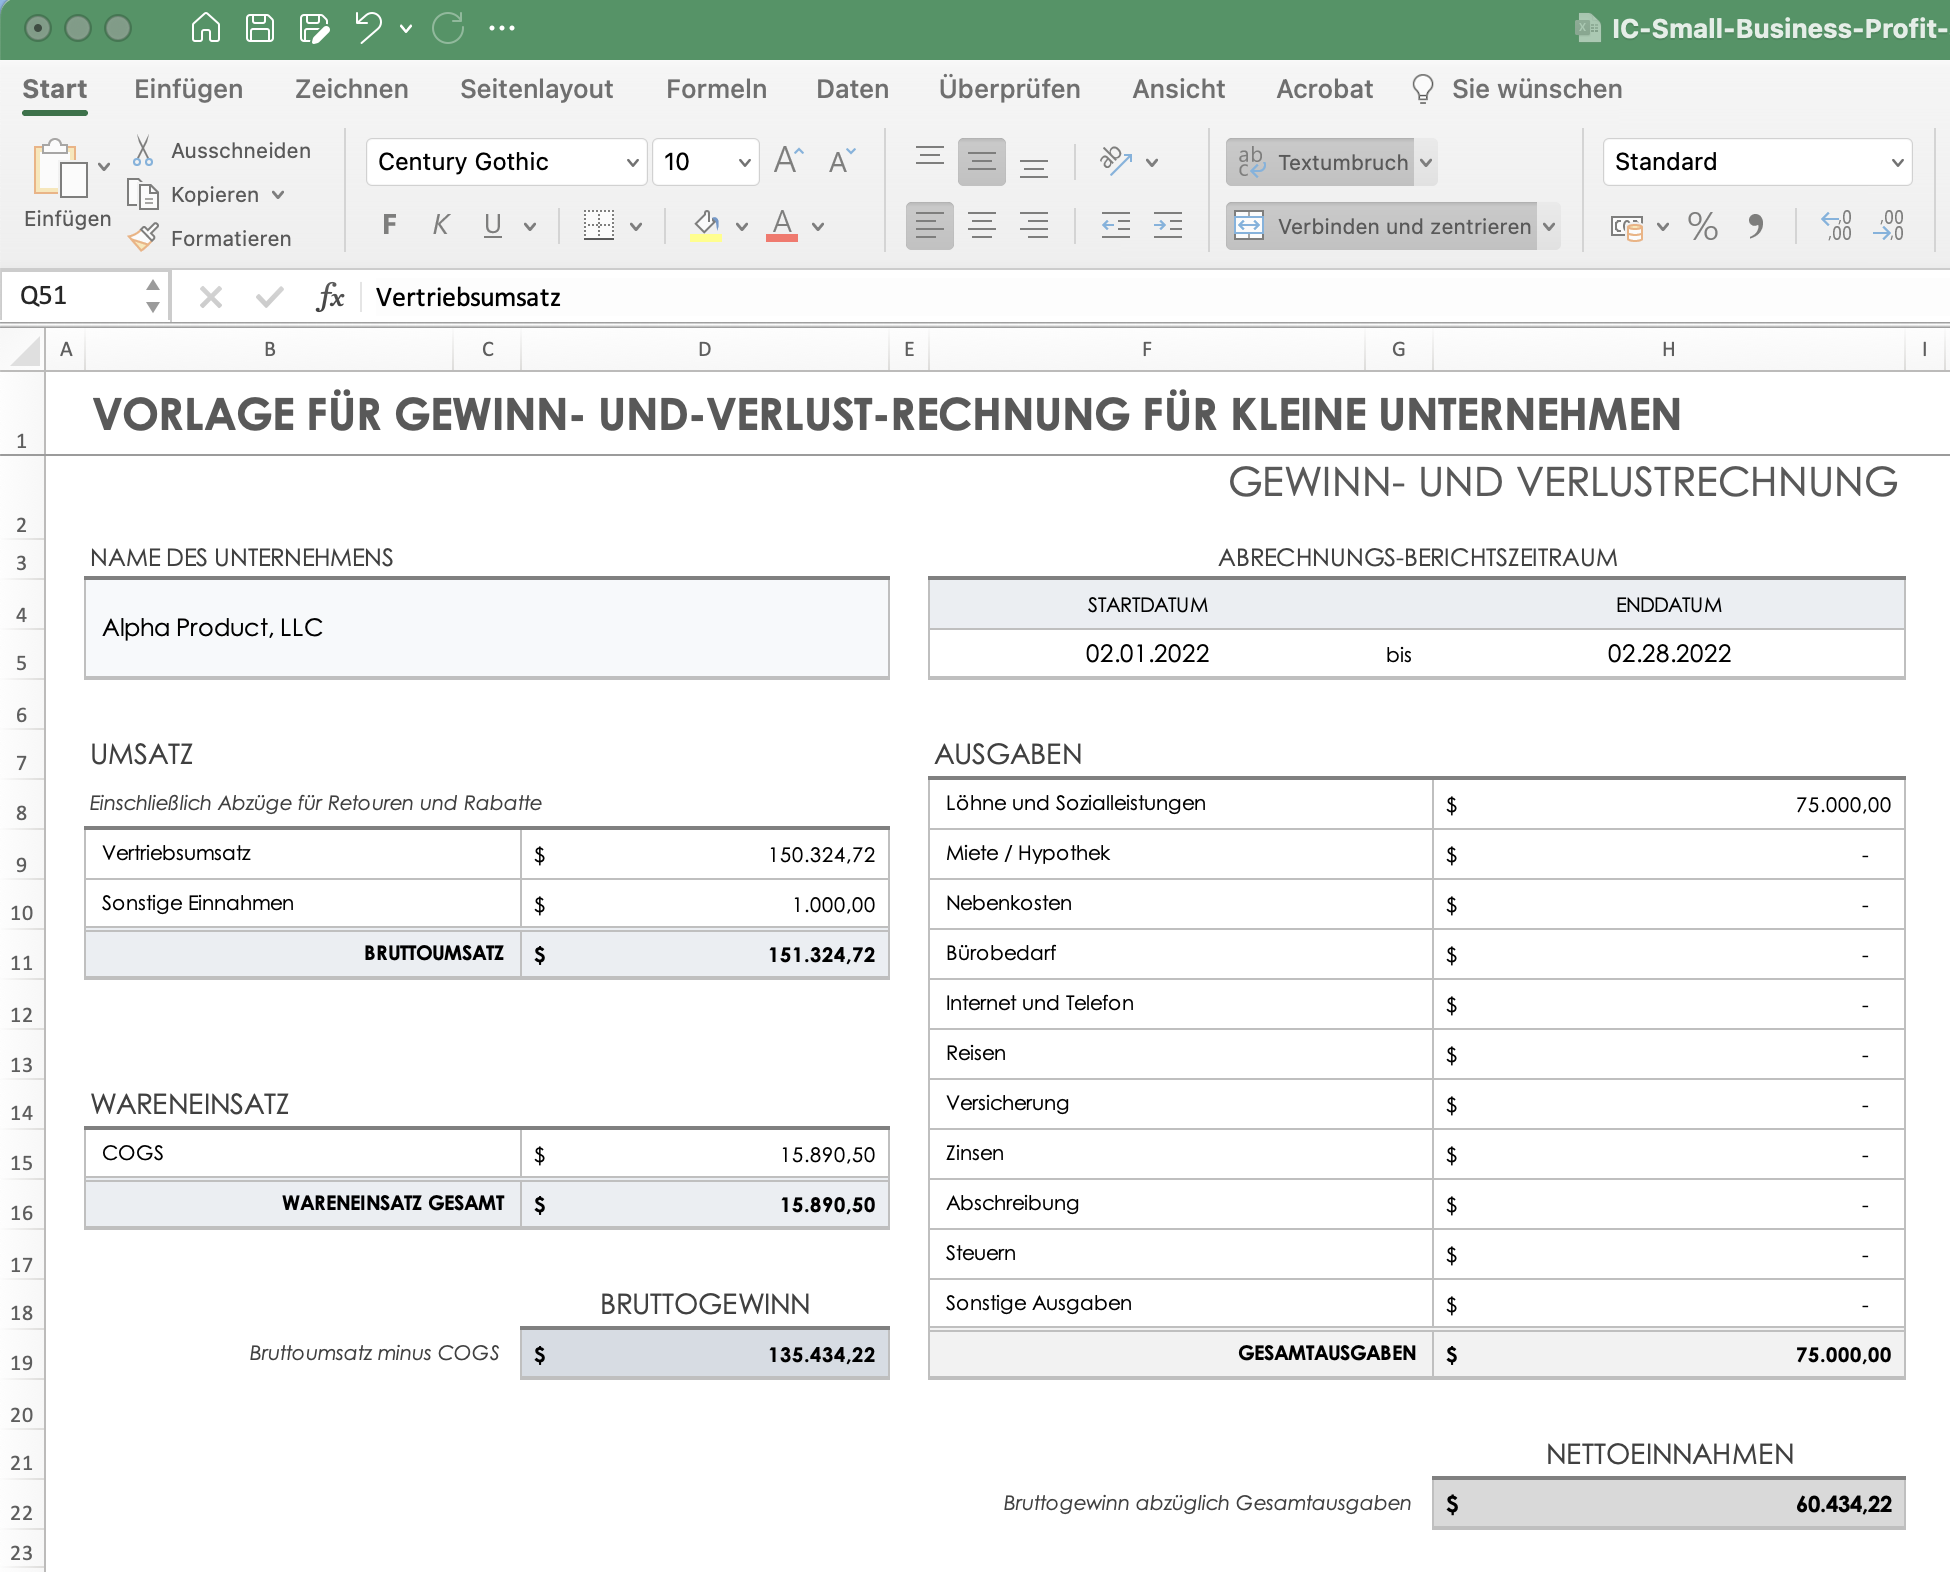Screen dimensions: 1950x1572
Task: Open the Überprüfen tab
Action: tap(1010, 89)
